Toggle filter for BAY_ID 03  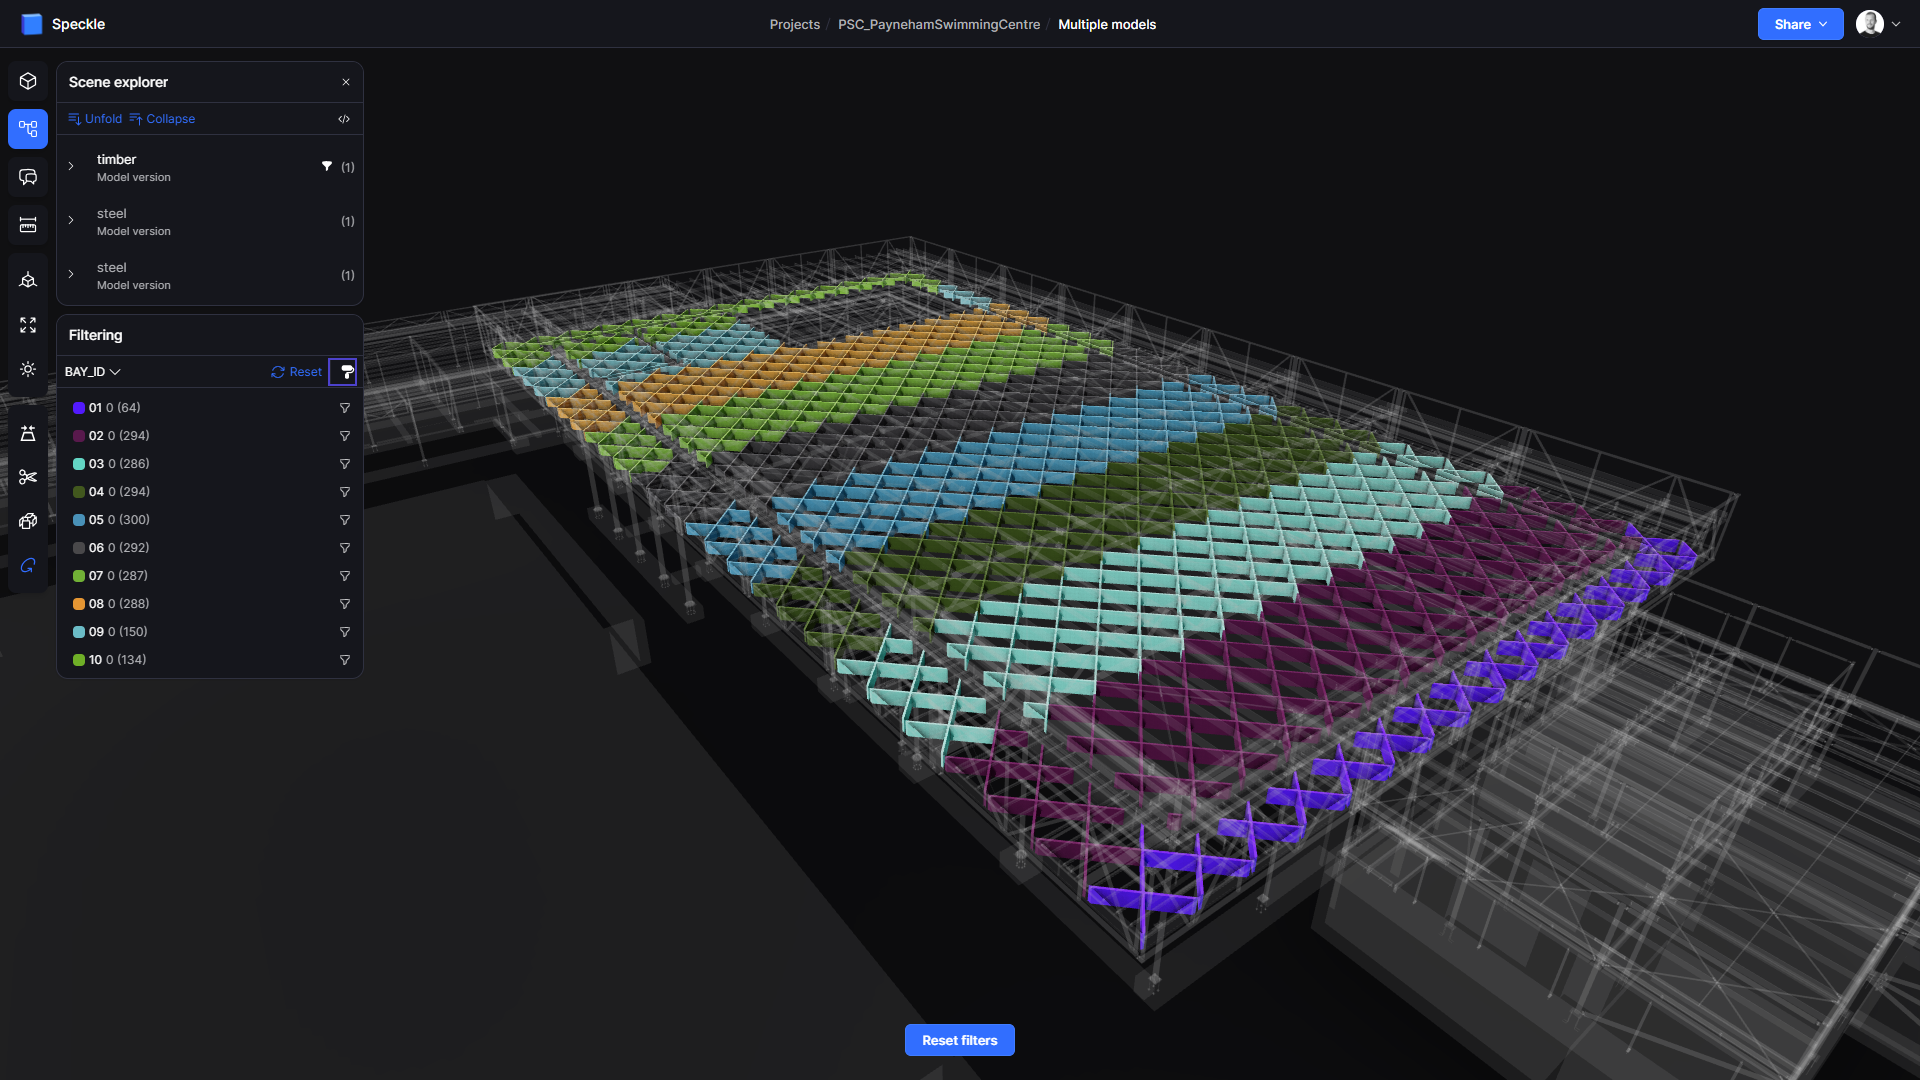point(344,464)
